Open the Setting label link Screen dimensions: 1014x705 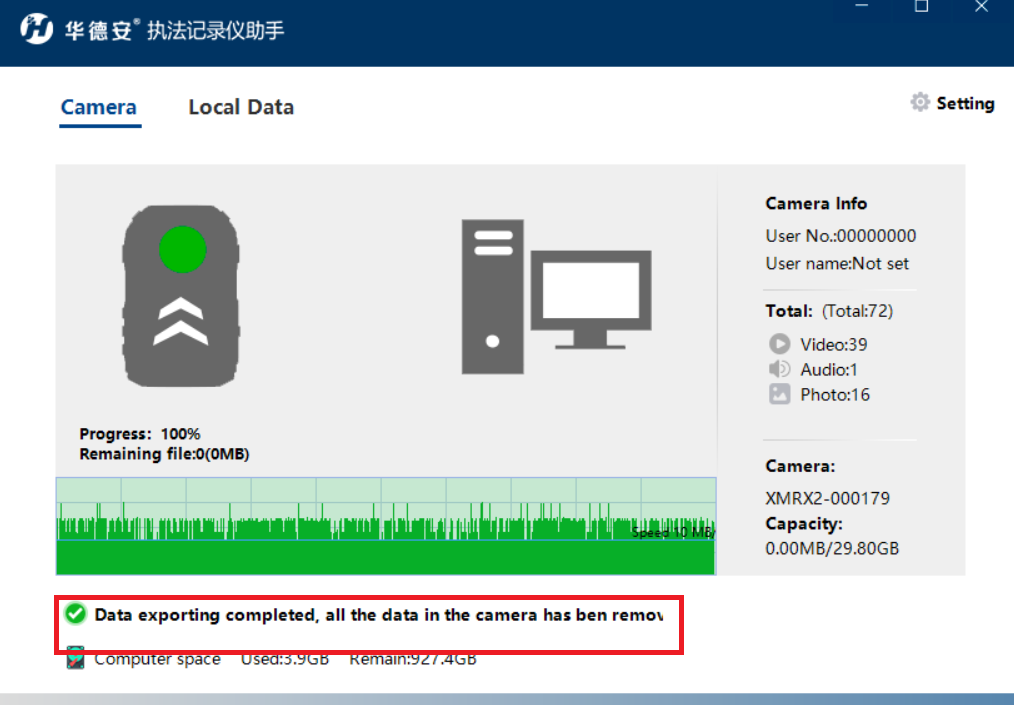pyautogui.click(x=965, y=103)
